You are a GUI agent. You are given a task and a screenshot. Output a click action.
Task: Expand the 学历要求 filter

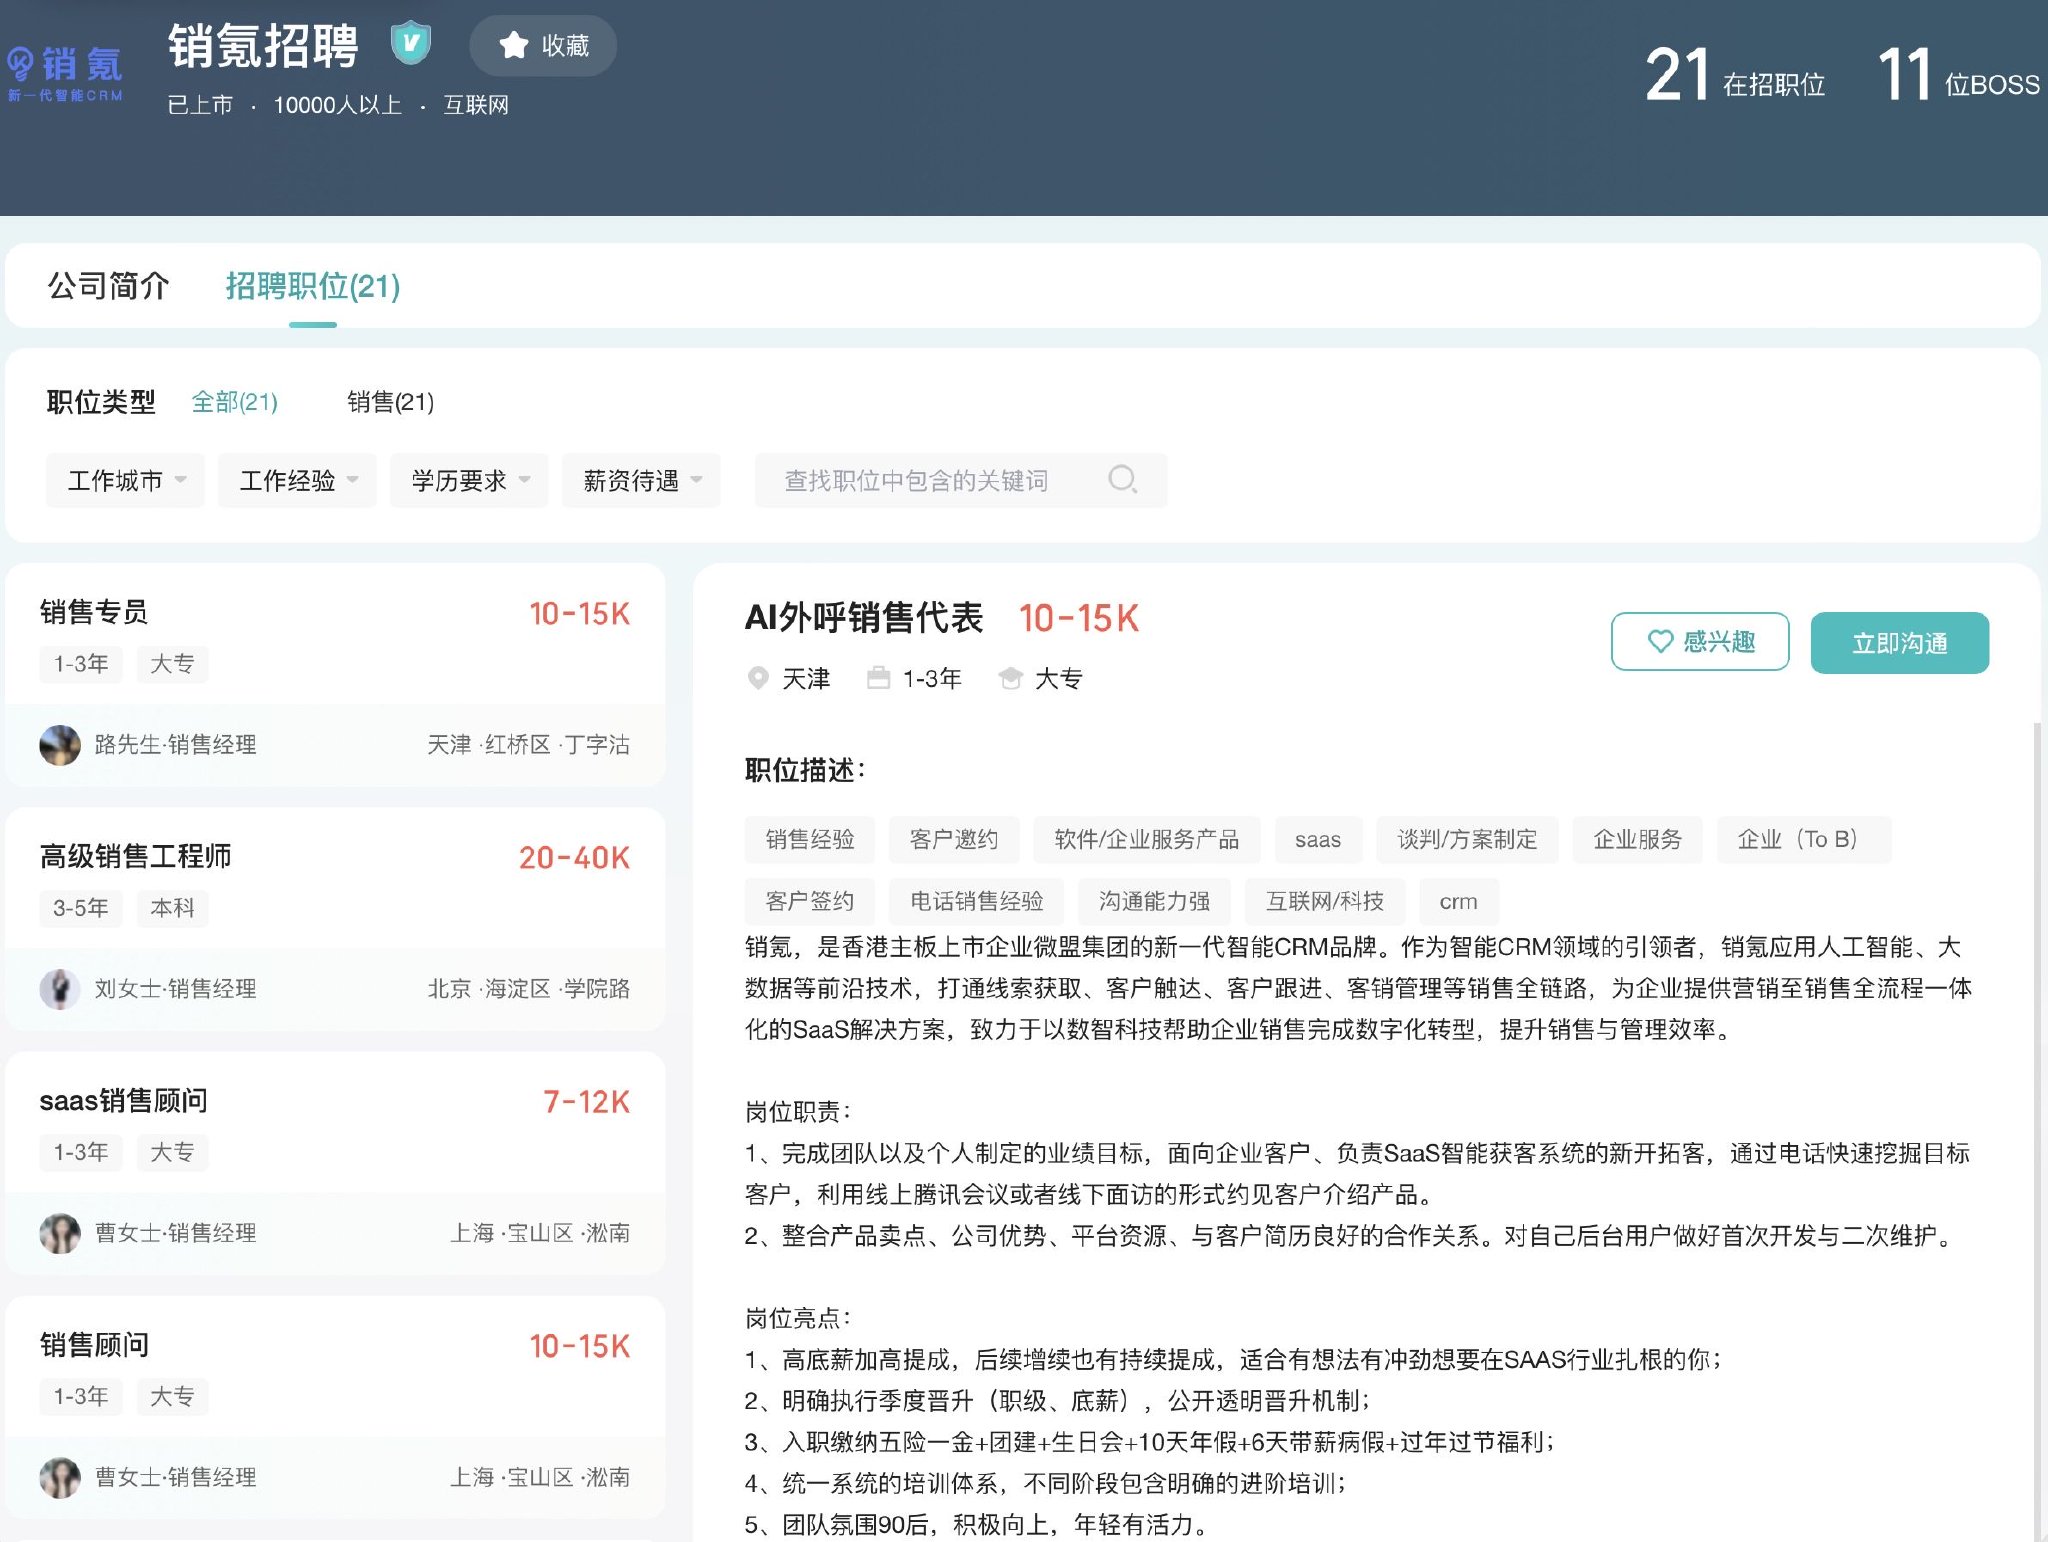coord(469,481)
